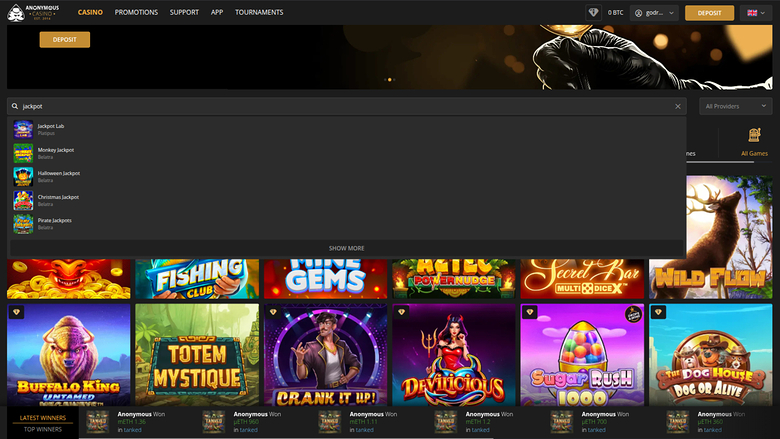Select the Halloween Jackpot result text

(x=59, y=174)
